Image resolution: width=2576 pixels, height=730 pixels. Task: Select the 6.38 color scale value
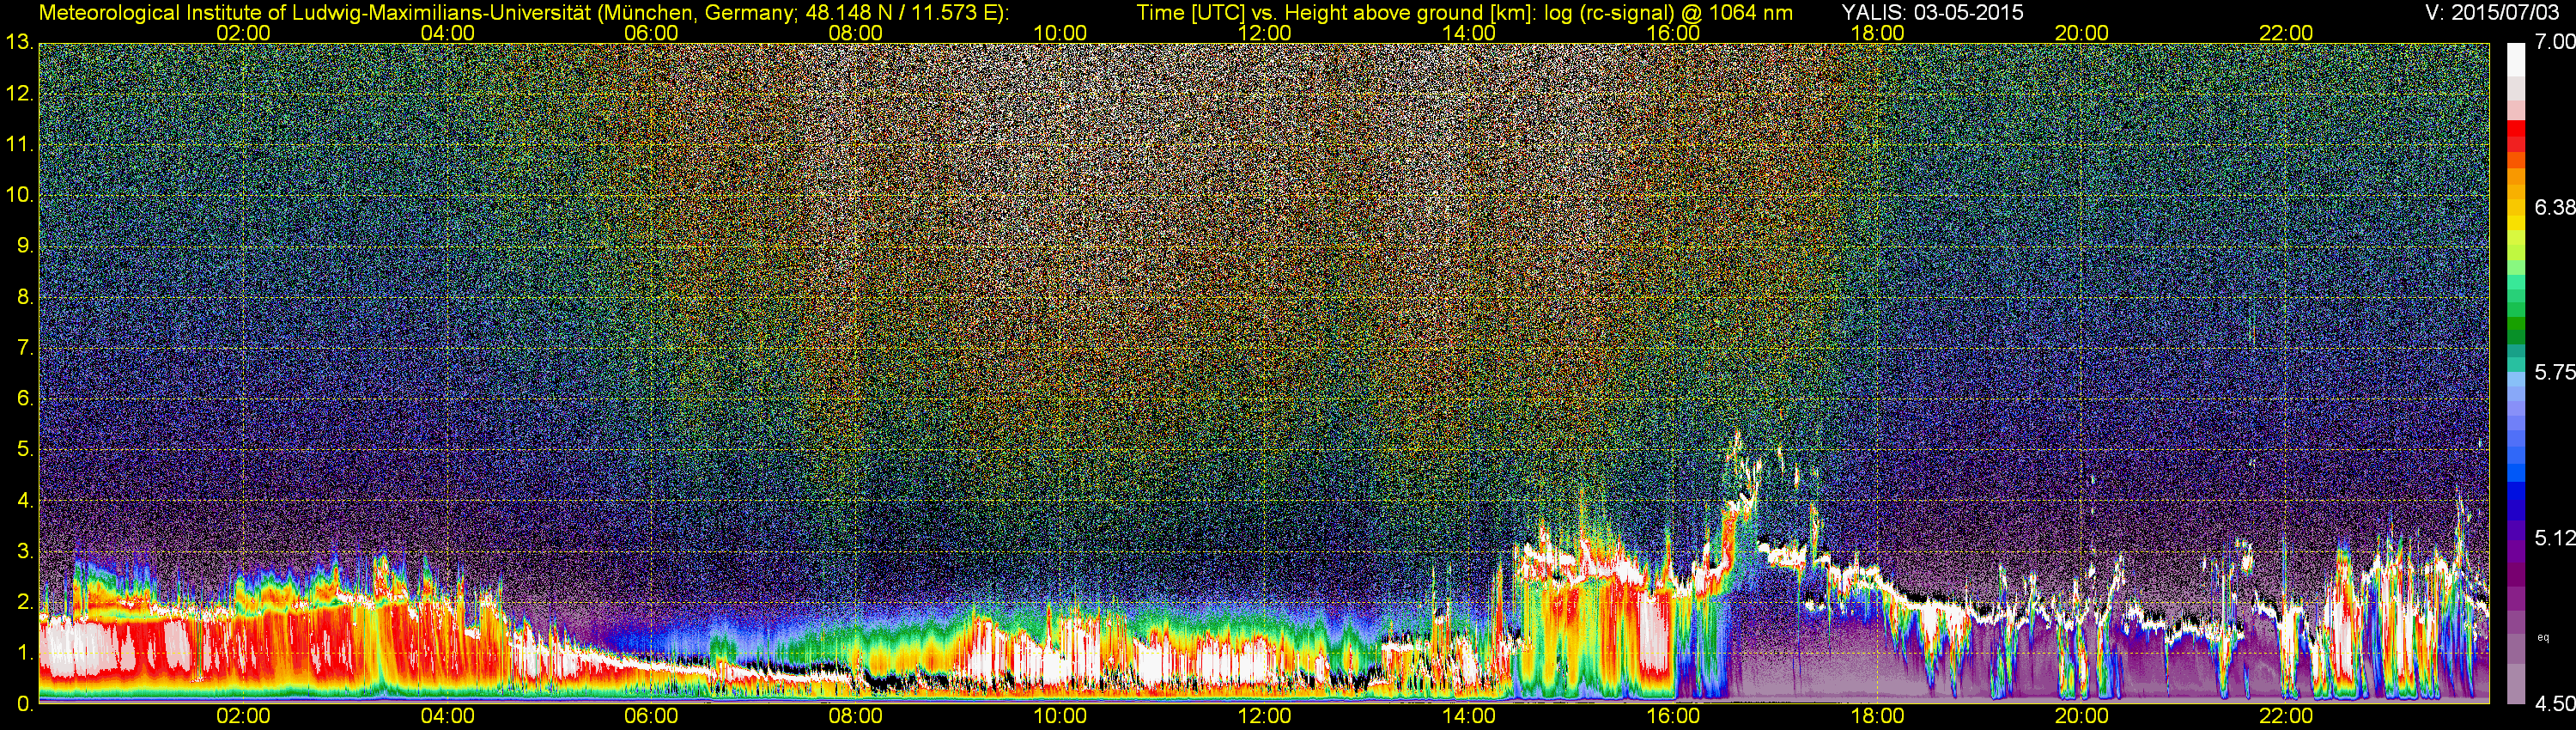2555,207
